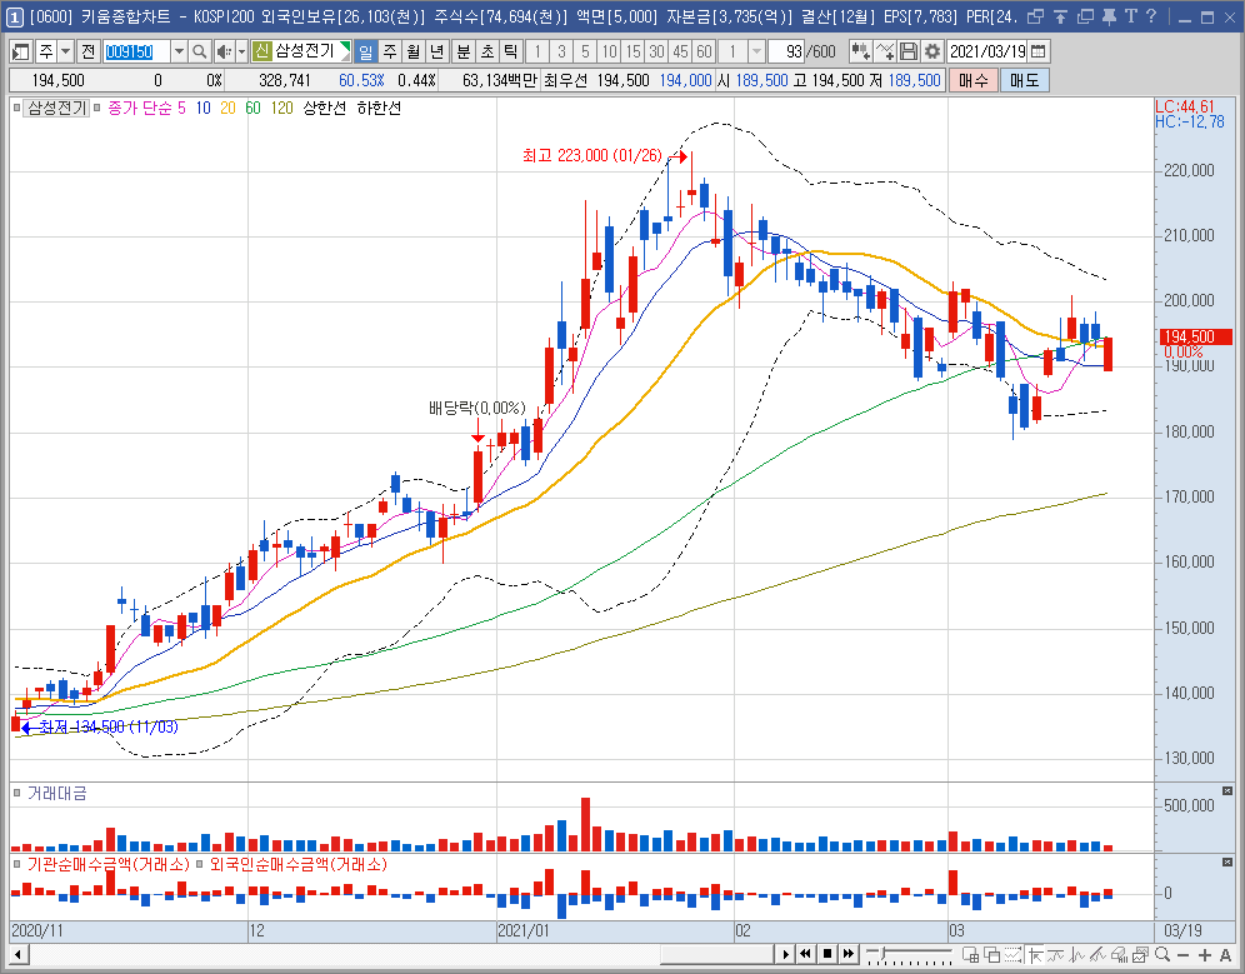Click the indicator add icon beside 93/600
1245x974 pixels.
pos(860,51)
